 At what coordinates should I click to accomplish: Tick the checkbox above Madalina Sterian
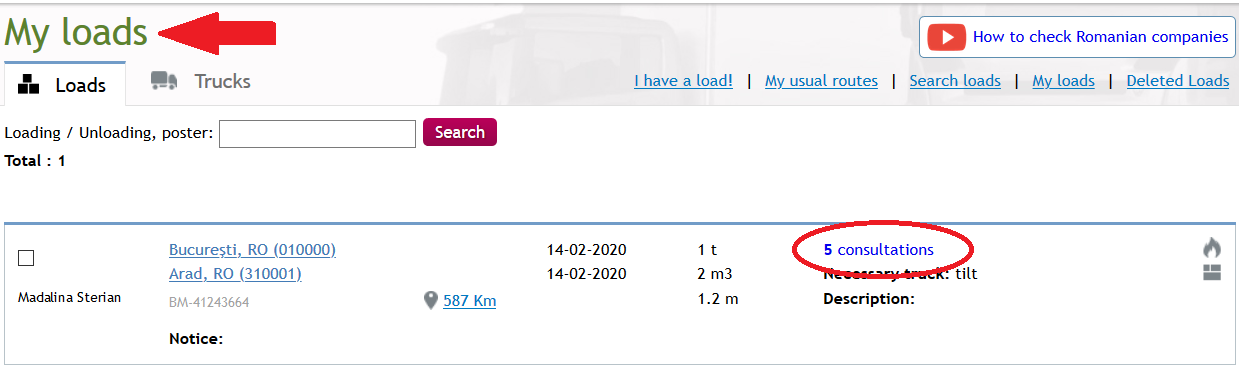[x=27, y=258]
